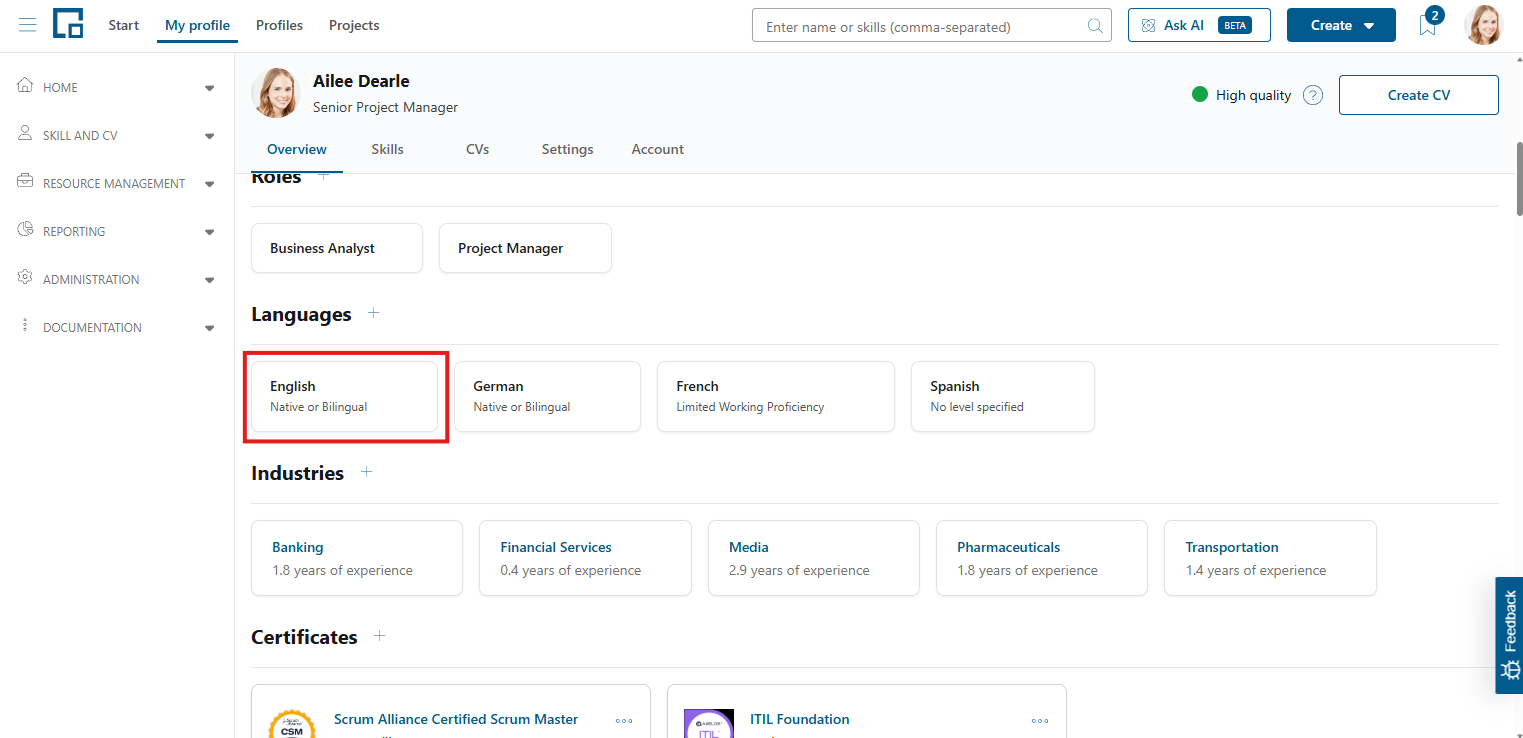Switch to the Settings tab

coord(567,149)
